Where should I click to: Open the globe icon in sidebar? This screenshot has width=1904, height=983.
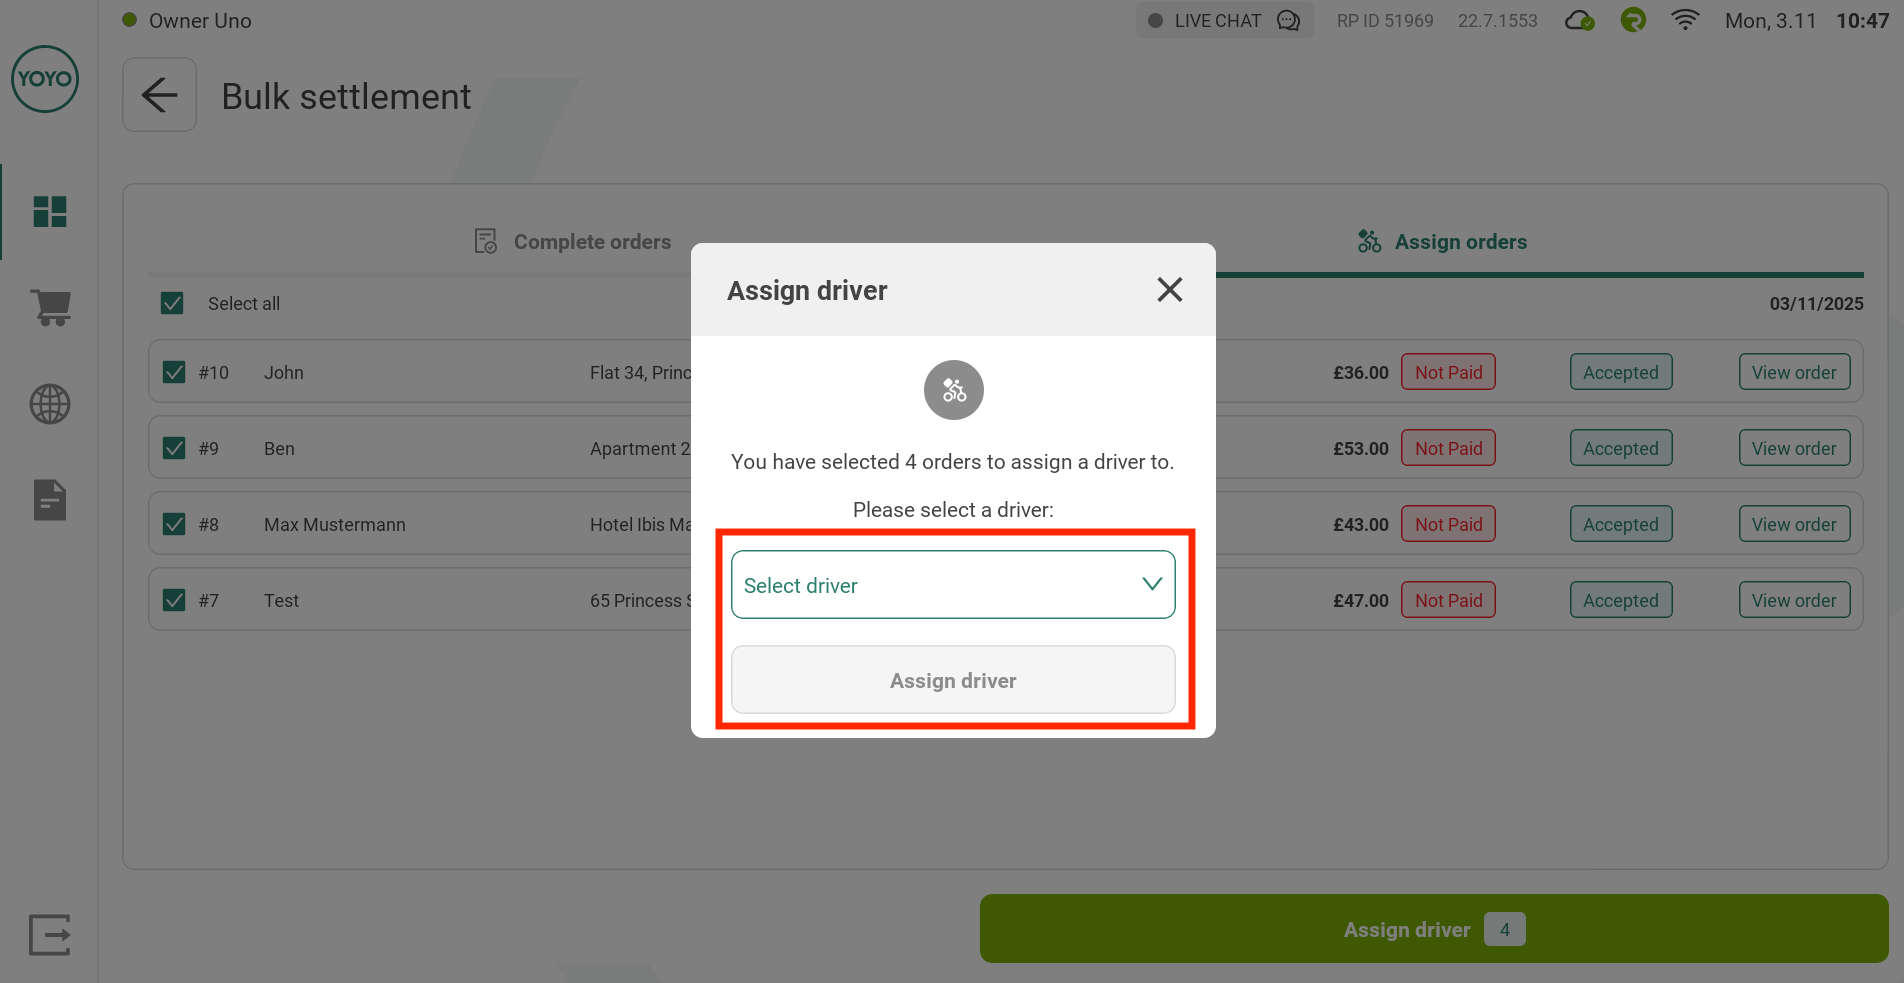(50, 404)
